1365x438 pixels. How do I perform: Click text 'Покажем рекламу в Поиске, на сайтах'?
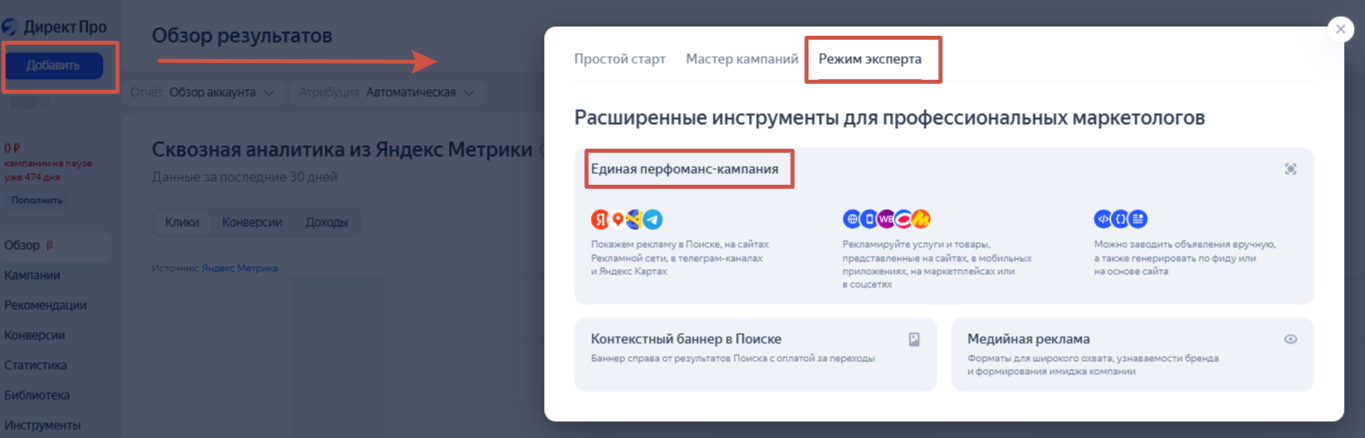point(680,244)
